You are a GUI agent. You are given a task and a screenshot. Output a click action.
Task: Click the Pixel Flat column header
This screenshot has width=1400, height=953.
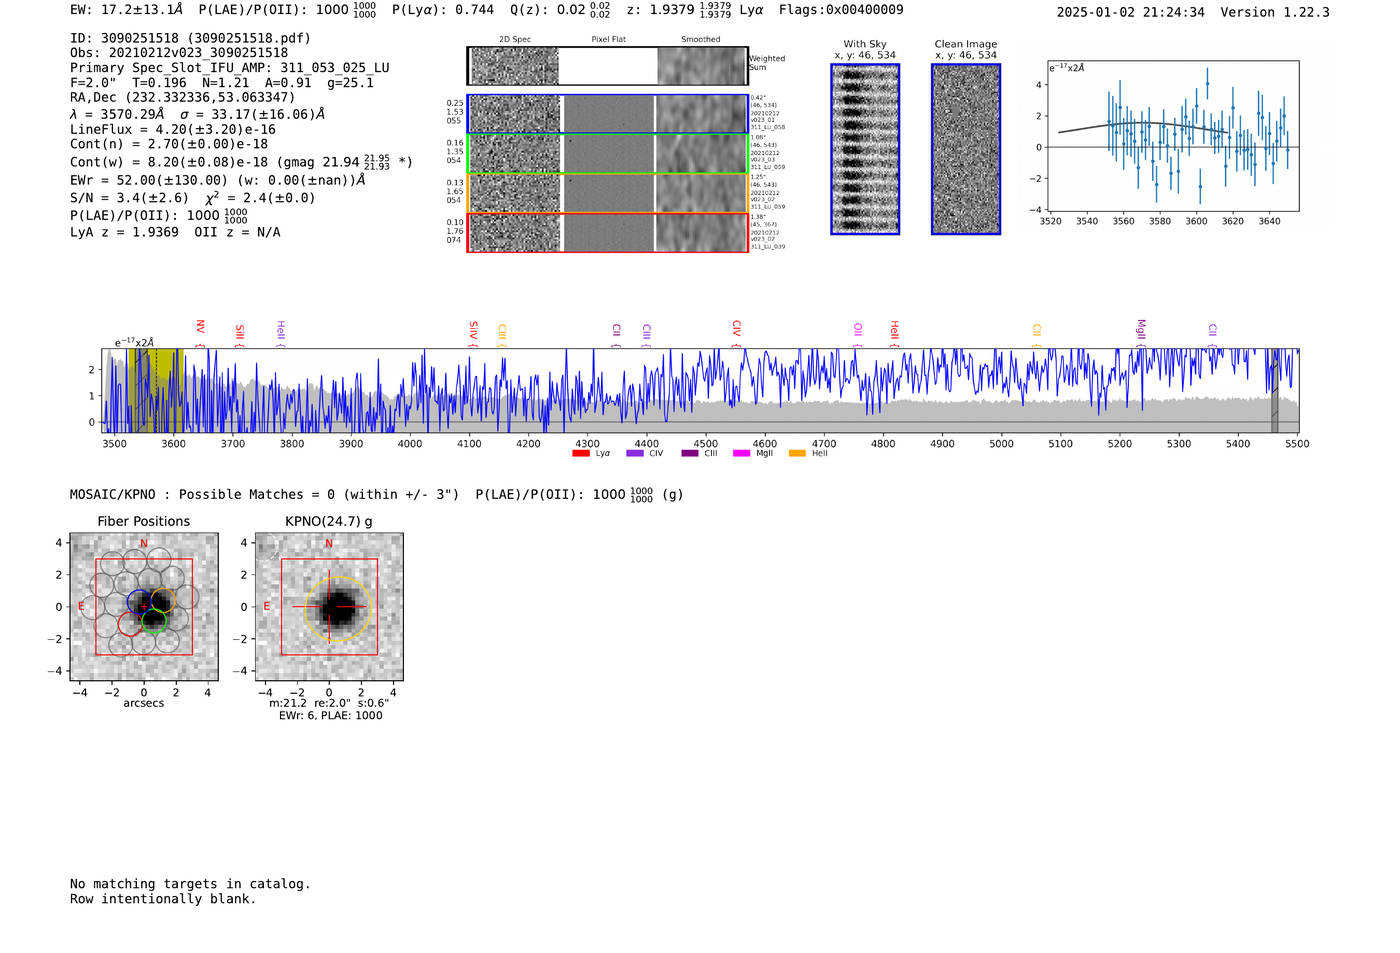[608, 39]
